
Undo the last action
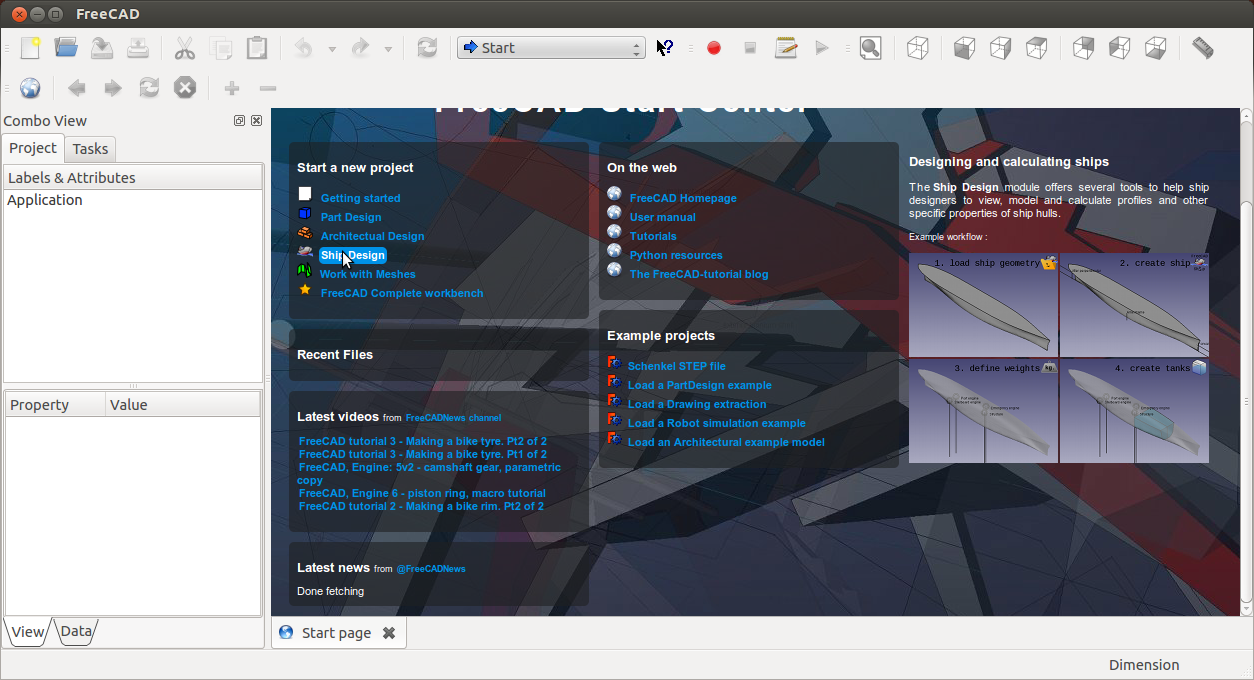tap(304, 48)
